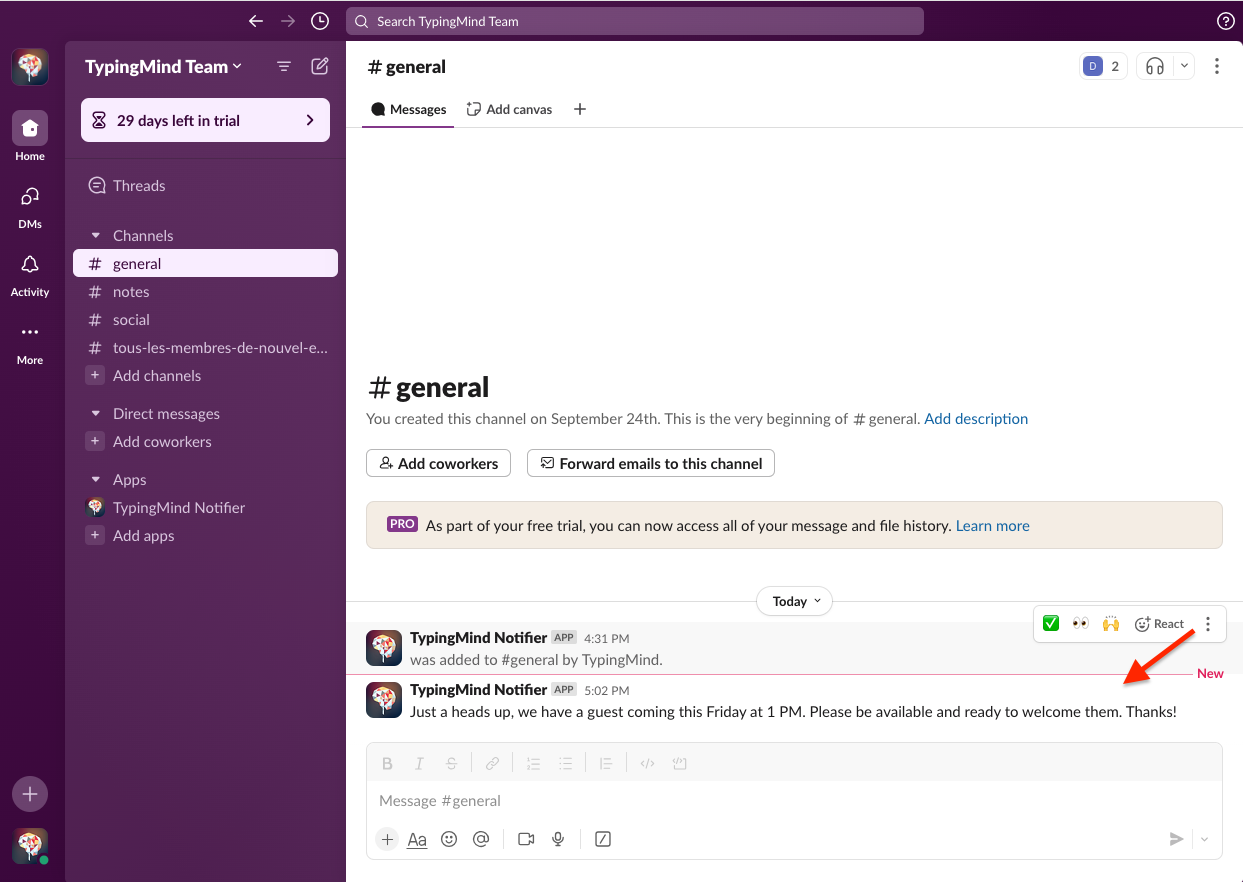
Task: Collapse the Direct messages section
Action: click(96, 414)
